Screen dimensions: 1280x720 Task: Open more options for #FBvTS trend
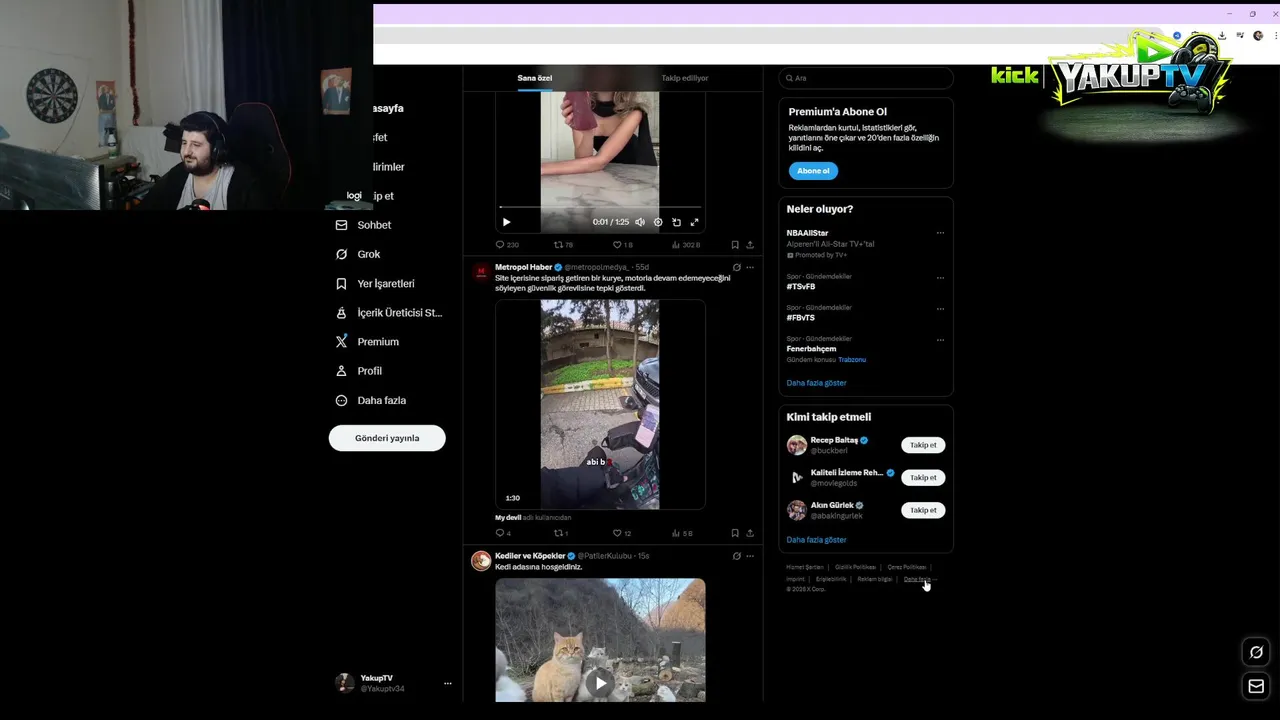pos(940,308)
